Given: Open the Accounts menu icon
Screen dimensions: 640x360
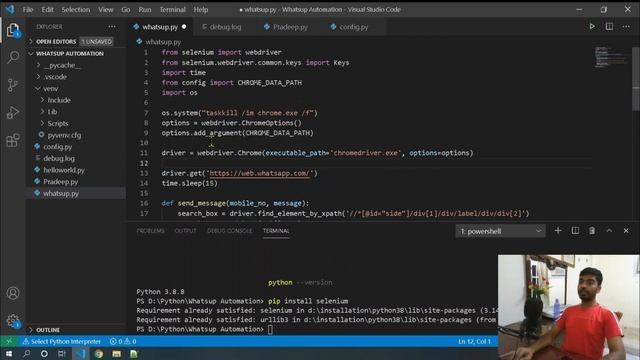Looking at the screenshot, I should (13, 293).
